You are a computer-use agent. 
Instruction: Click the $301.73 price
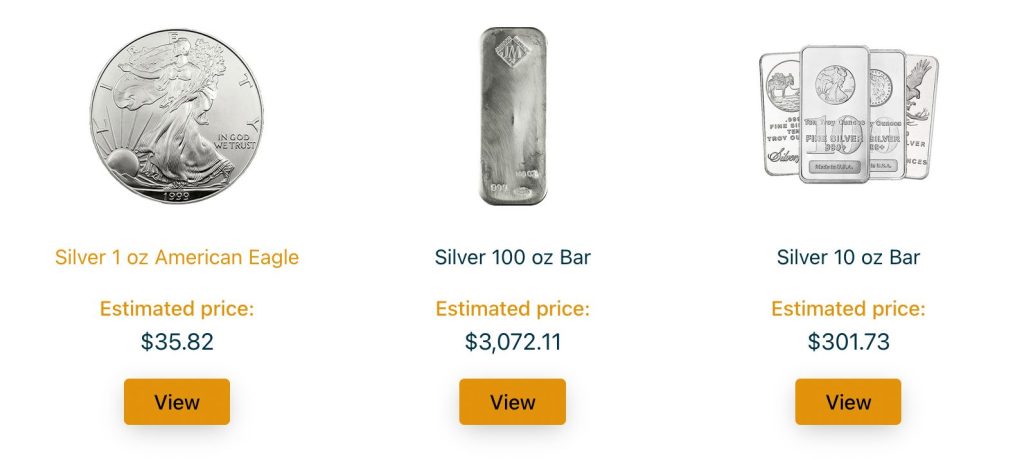click(x=848, y=342)
